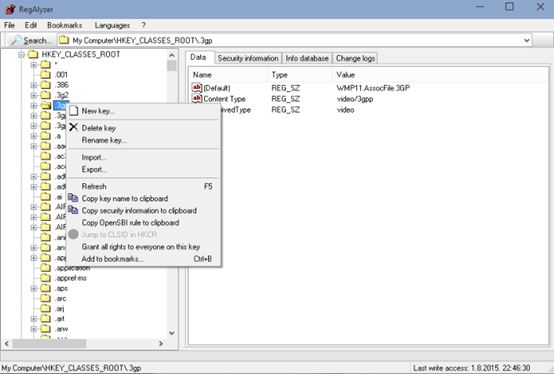Select the .001 key in tree

[61, 75]
